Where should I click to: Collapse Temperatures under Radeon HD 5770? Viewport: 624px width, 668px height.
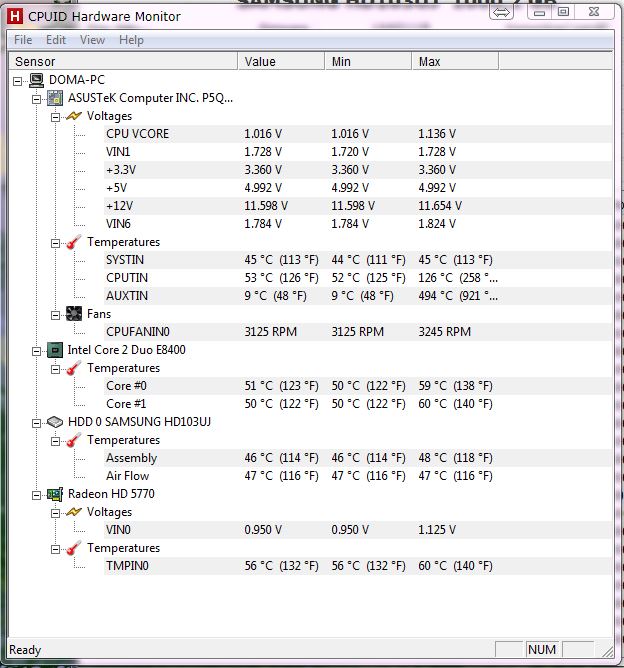(55, 550)
